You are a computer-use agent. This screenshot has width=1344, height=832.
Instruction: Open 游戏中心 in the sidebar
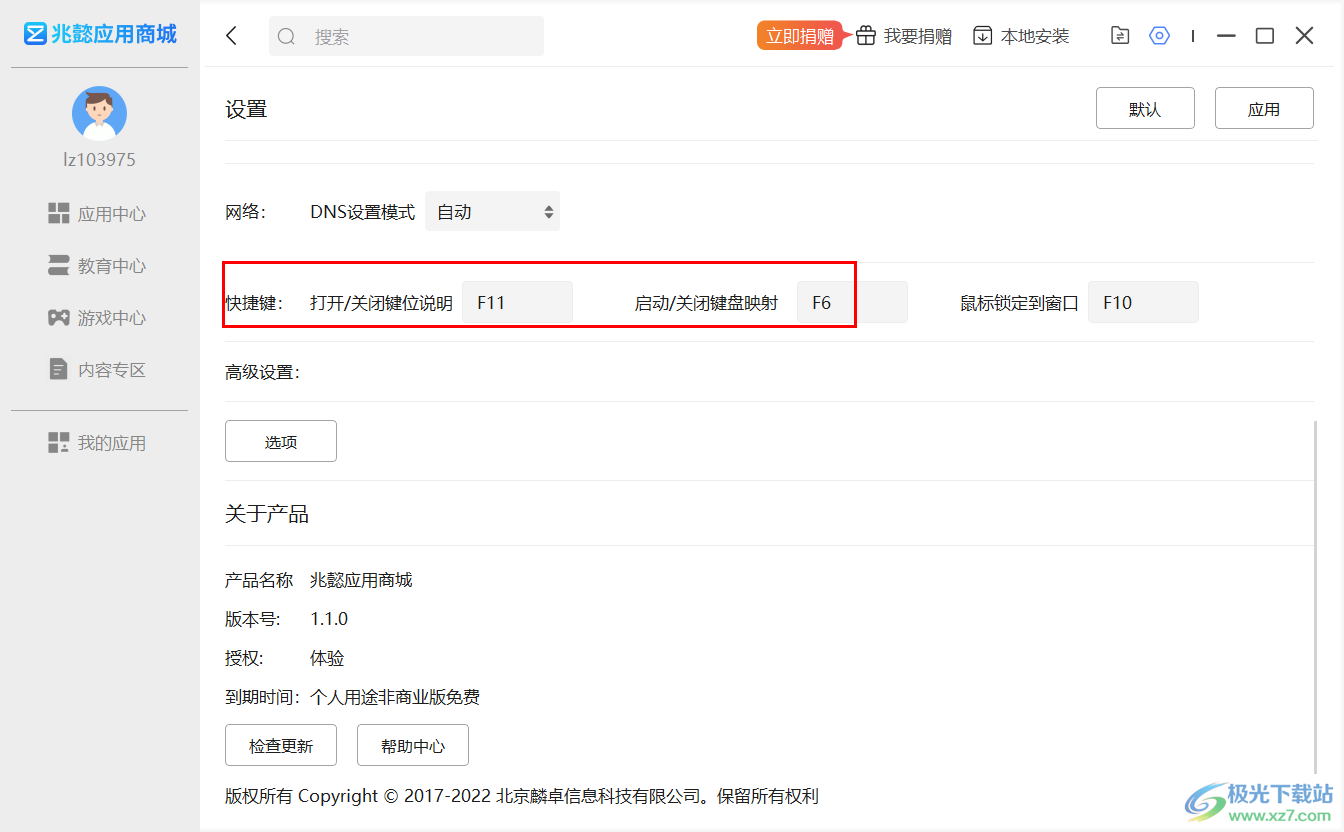click(97, 318)
